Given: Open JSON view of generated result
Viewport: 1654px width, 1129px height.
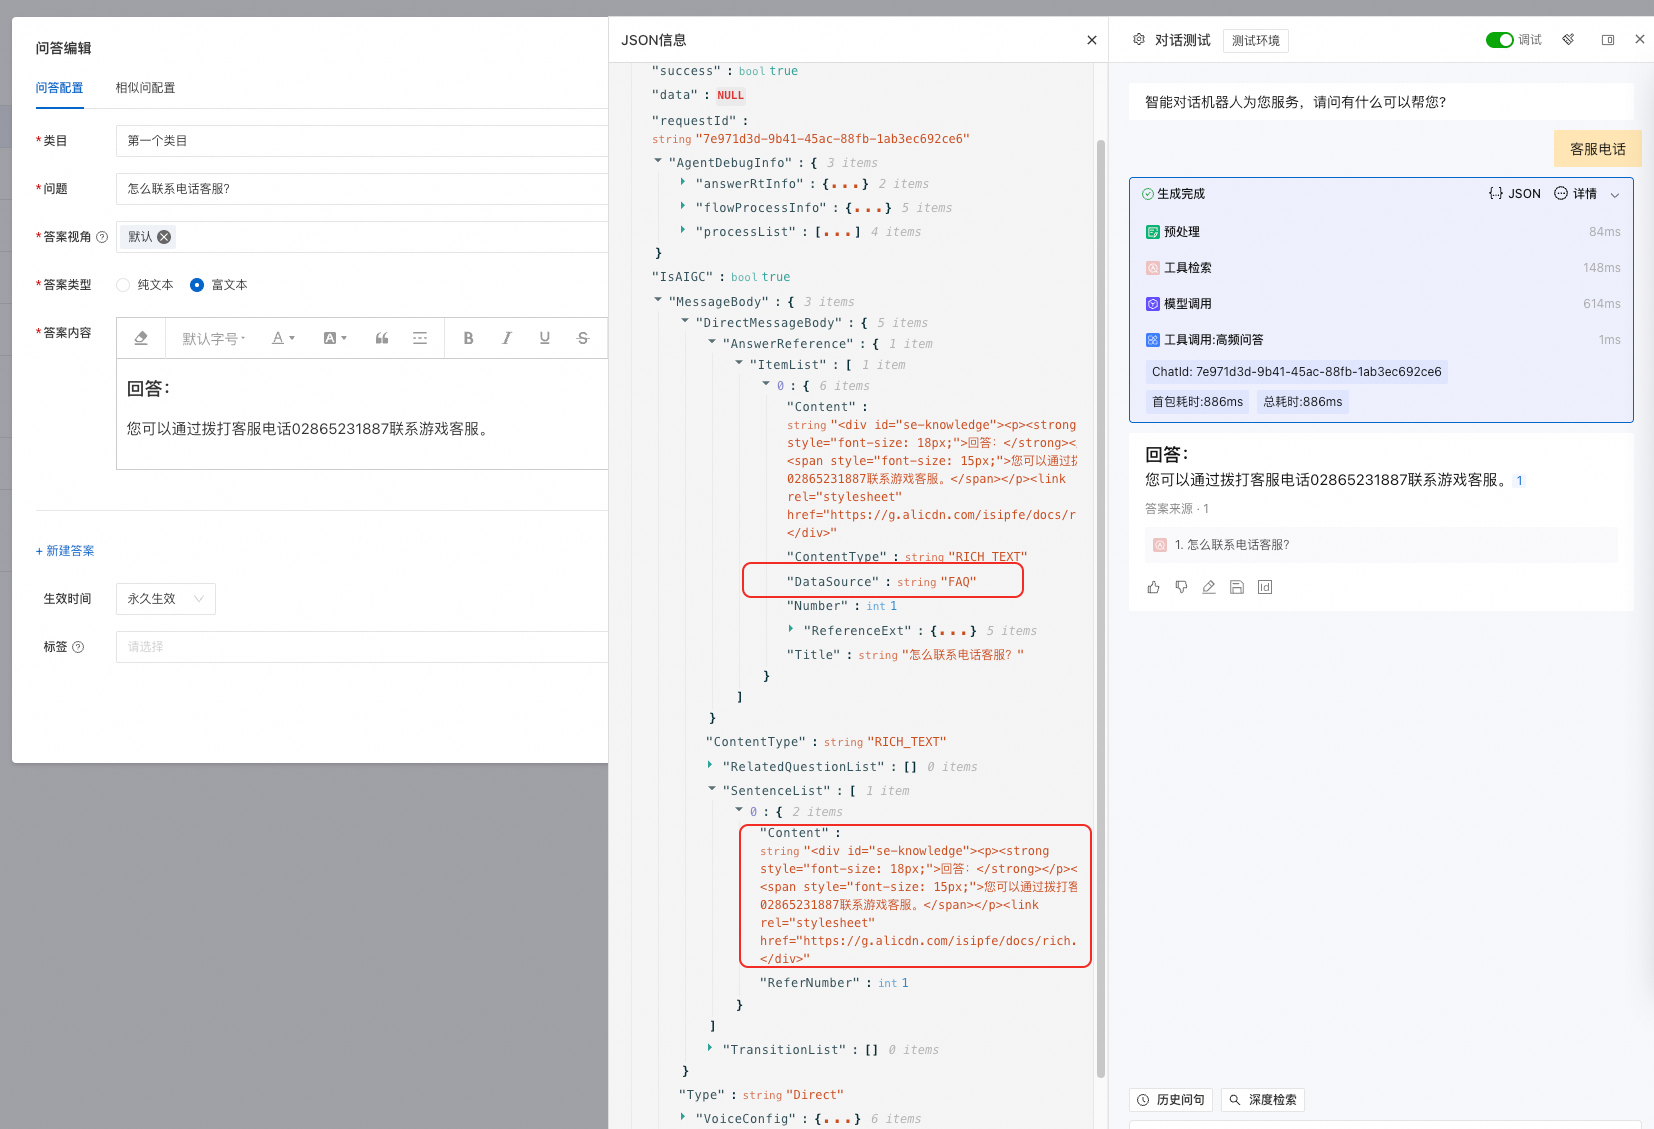Looking at the screenshot, I should 1514,194.
